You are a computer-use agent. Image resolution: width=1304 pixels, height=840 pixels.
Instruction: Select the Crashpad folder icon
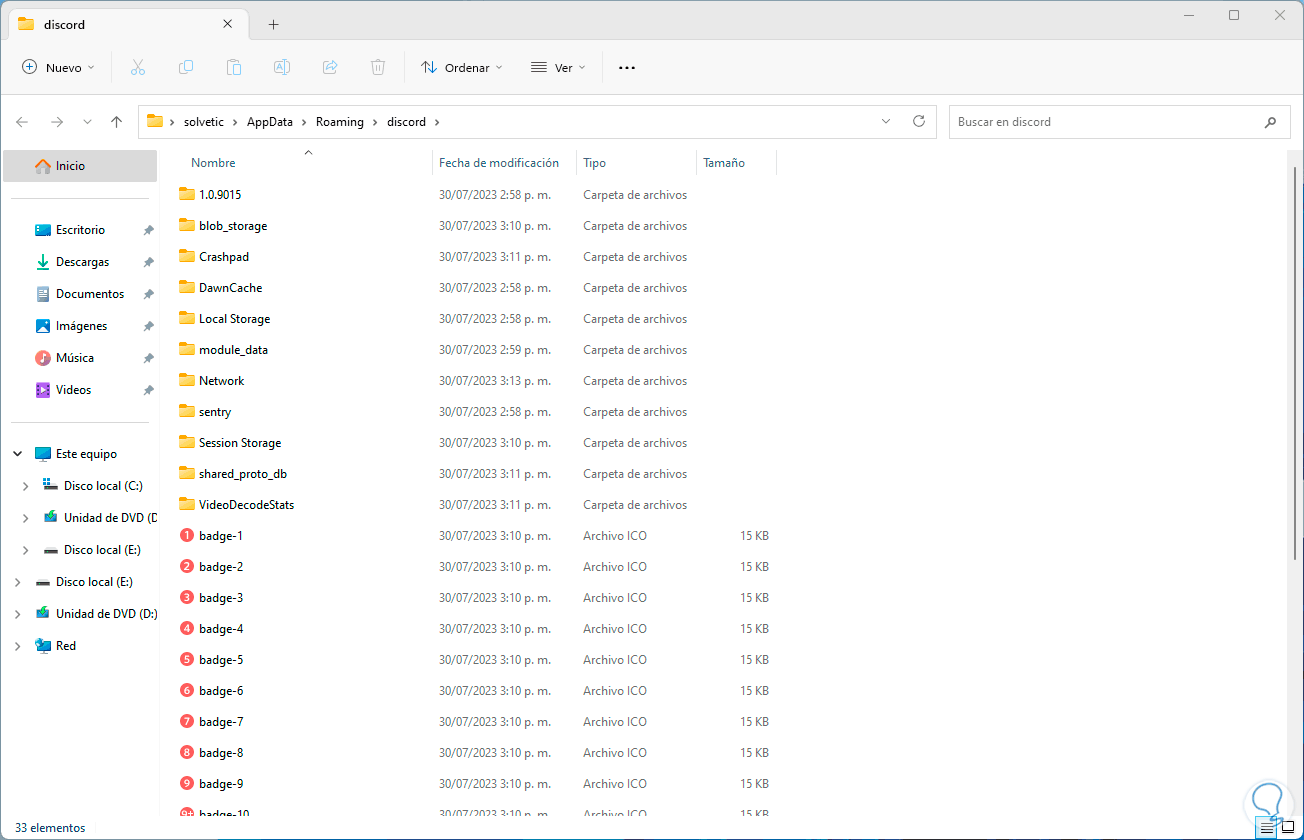pyautogui.click(x=187, y=256)
